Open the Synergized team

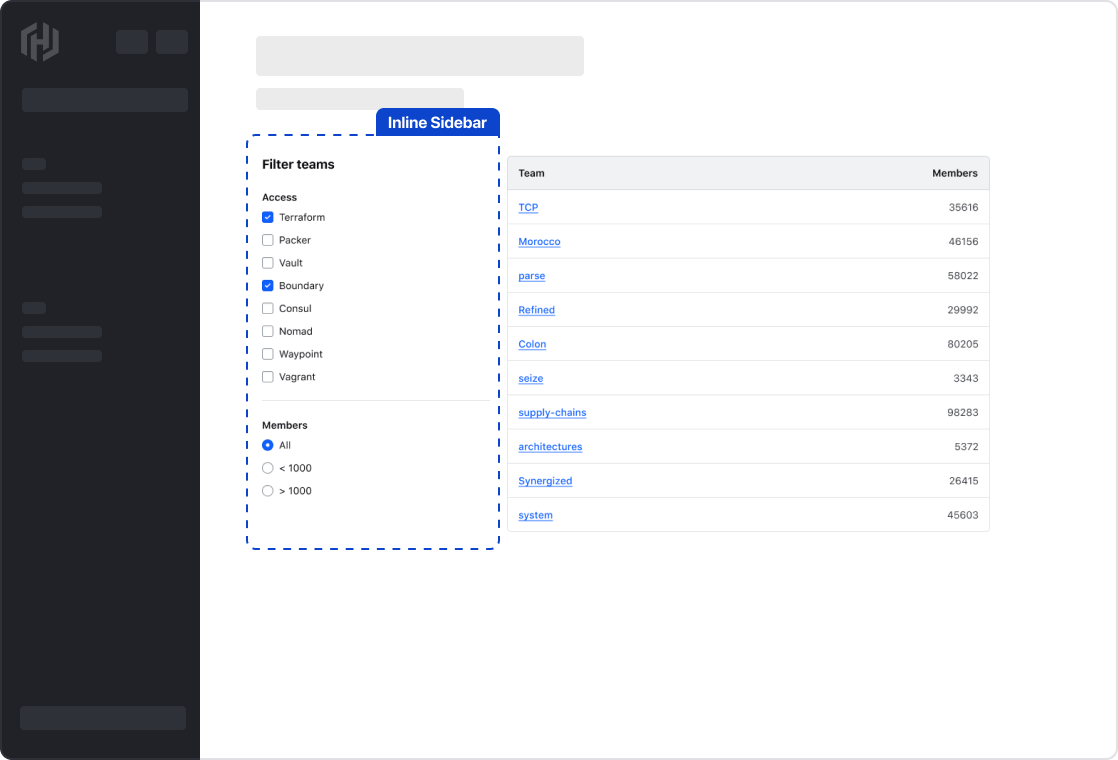point(545,481)
